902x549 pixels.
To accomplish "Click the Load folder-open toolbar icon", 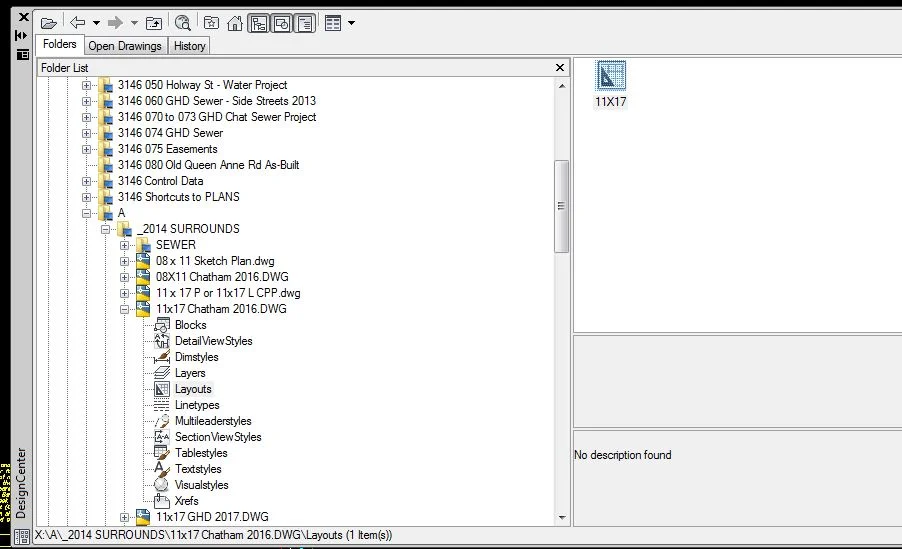I will tap(49, 23).
